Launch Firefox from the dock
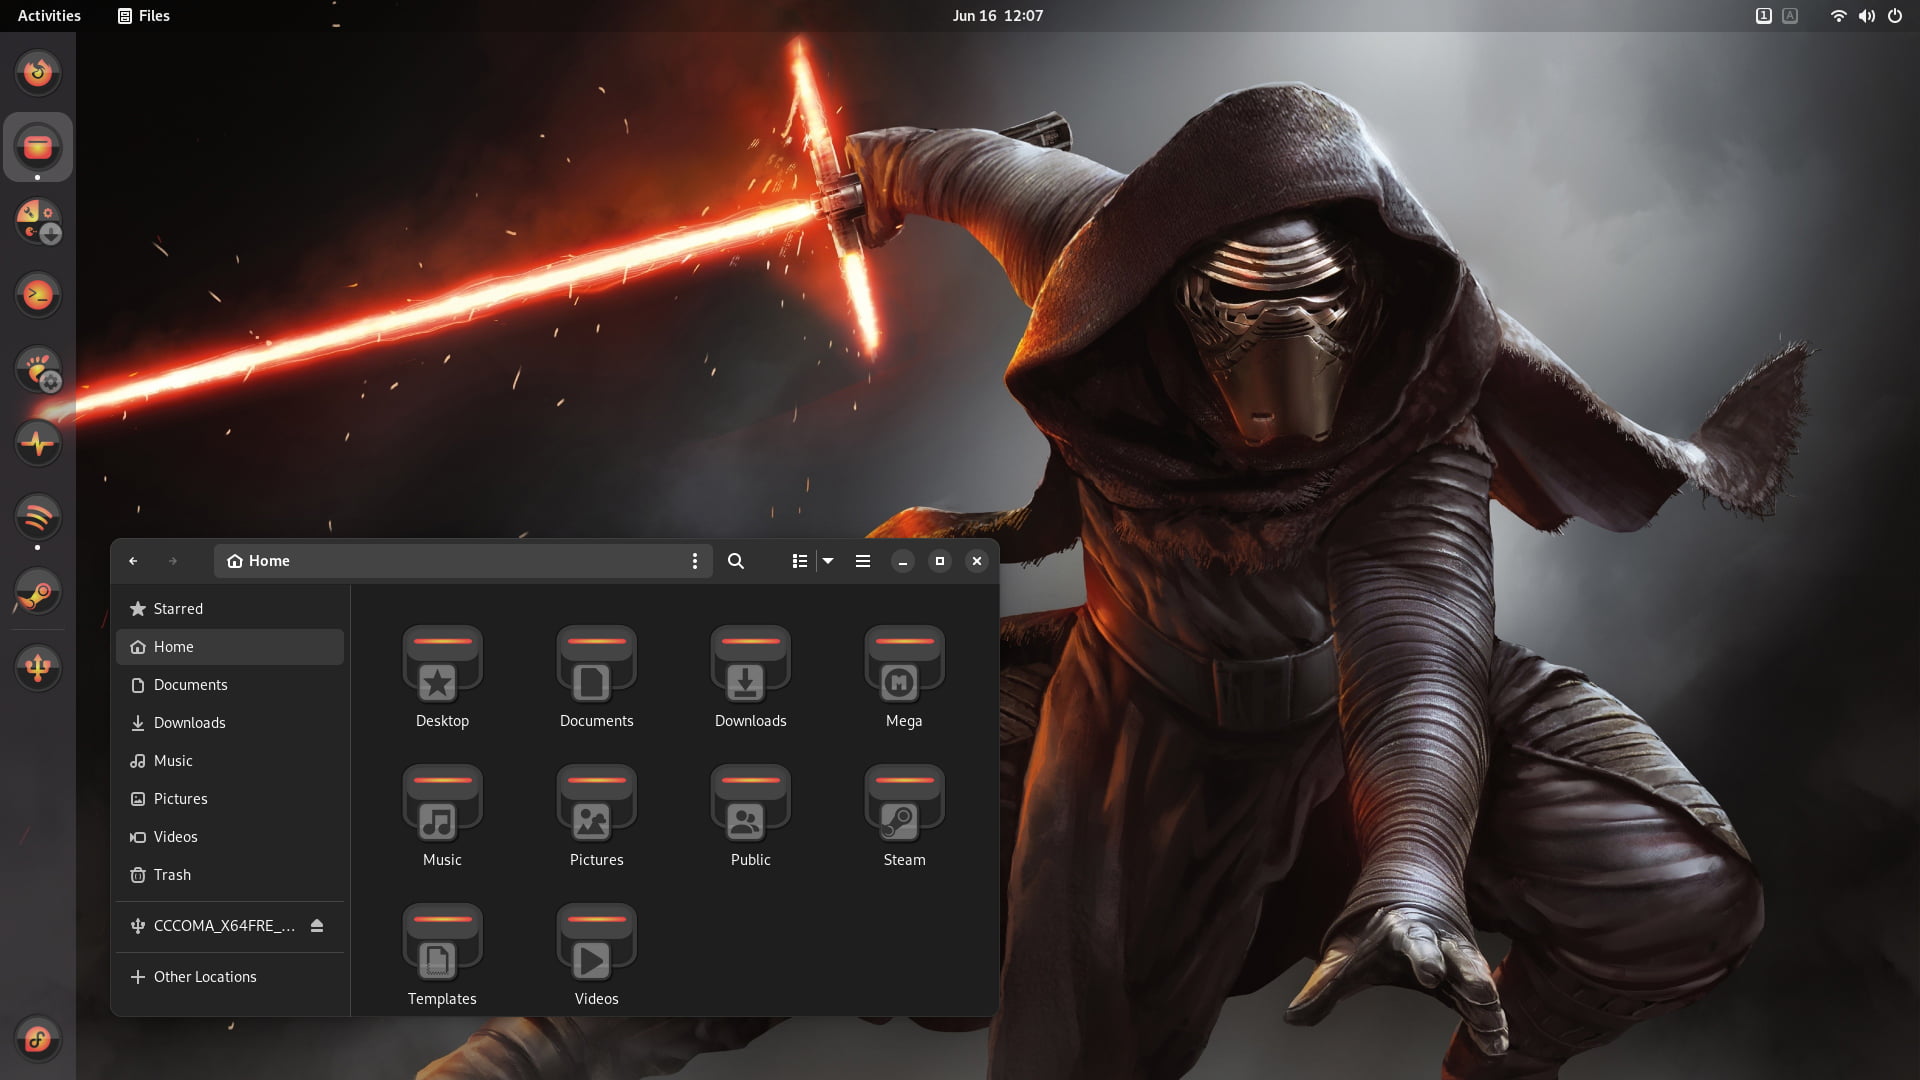The height and width of the screenshot is (1080, 1920). [38, 73]
